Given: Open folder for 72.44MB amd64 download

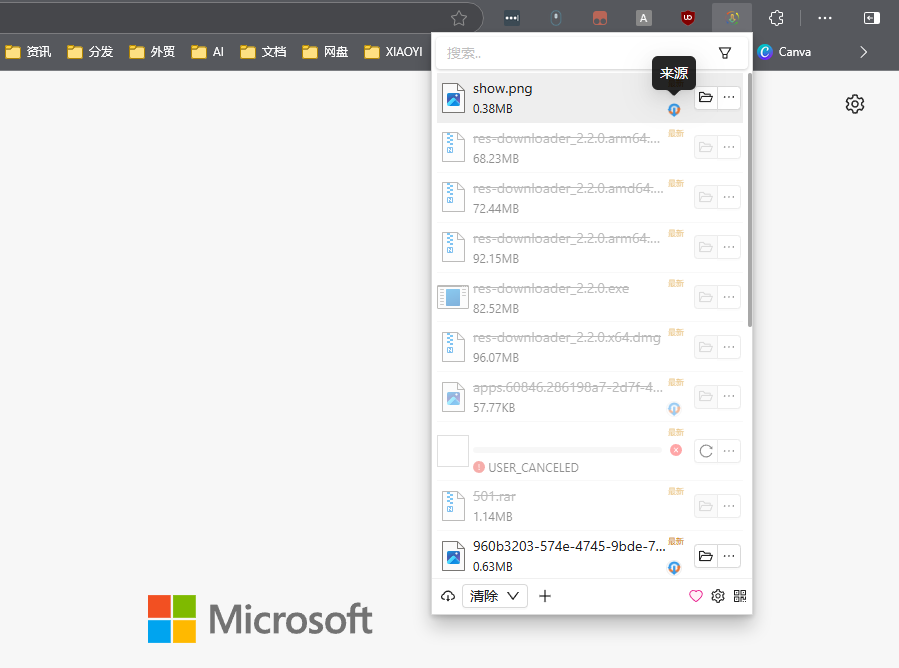Looking at the screenshot, I should point(705,197).
